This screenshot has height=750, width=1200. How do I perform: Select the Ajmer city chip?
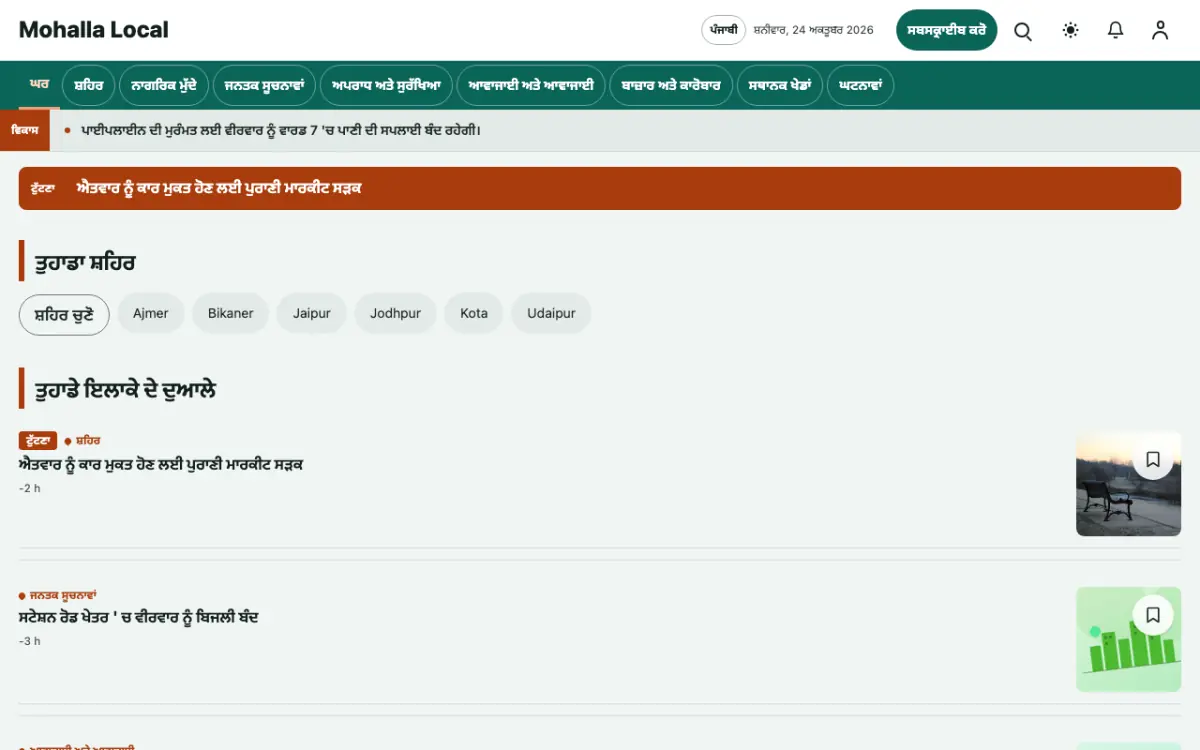coord(151,314)
